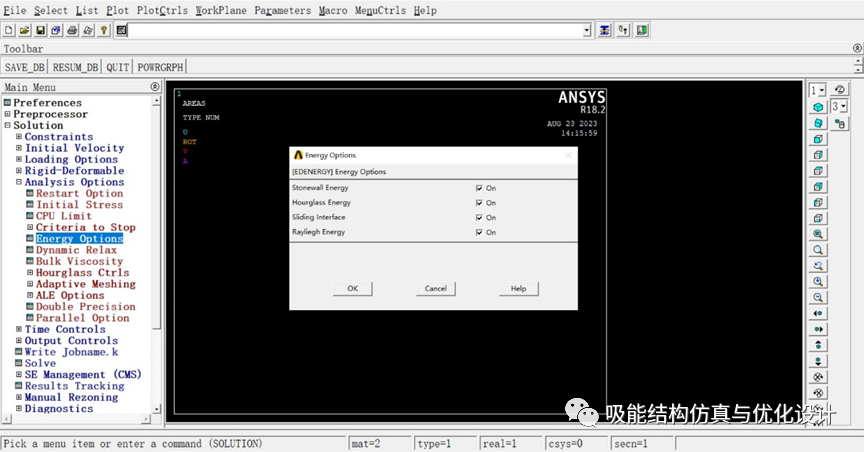
Task: Click OK in Energy Options dialog
Action: (353, 288)
